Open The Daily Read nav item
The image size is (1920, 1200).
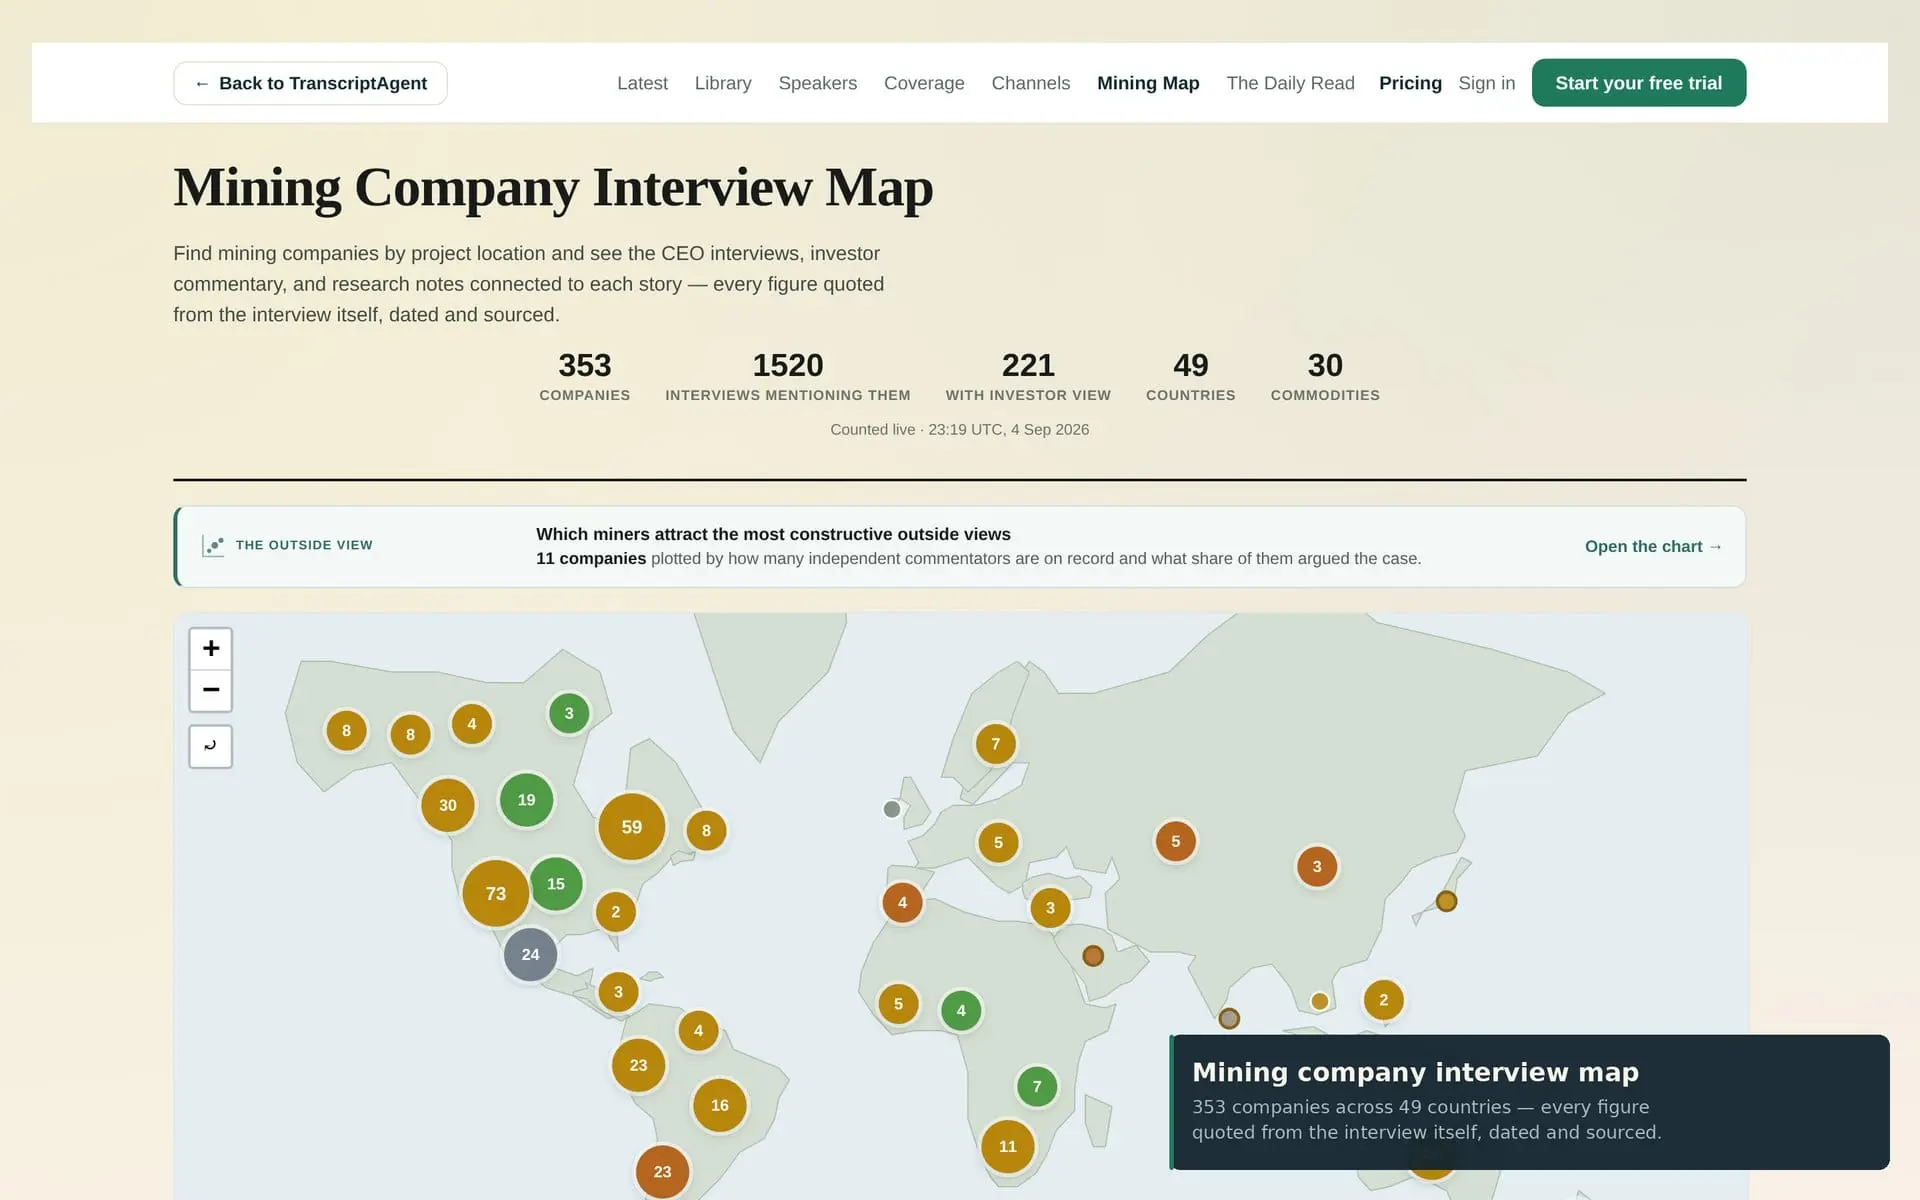click(x=1290, y=83)
